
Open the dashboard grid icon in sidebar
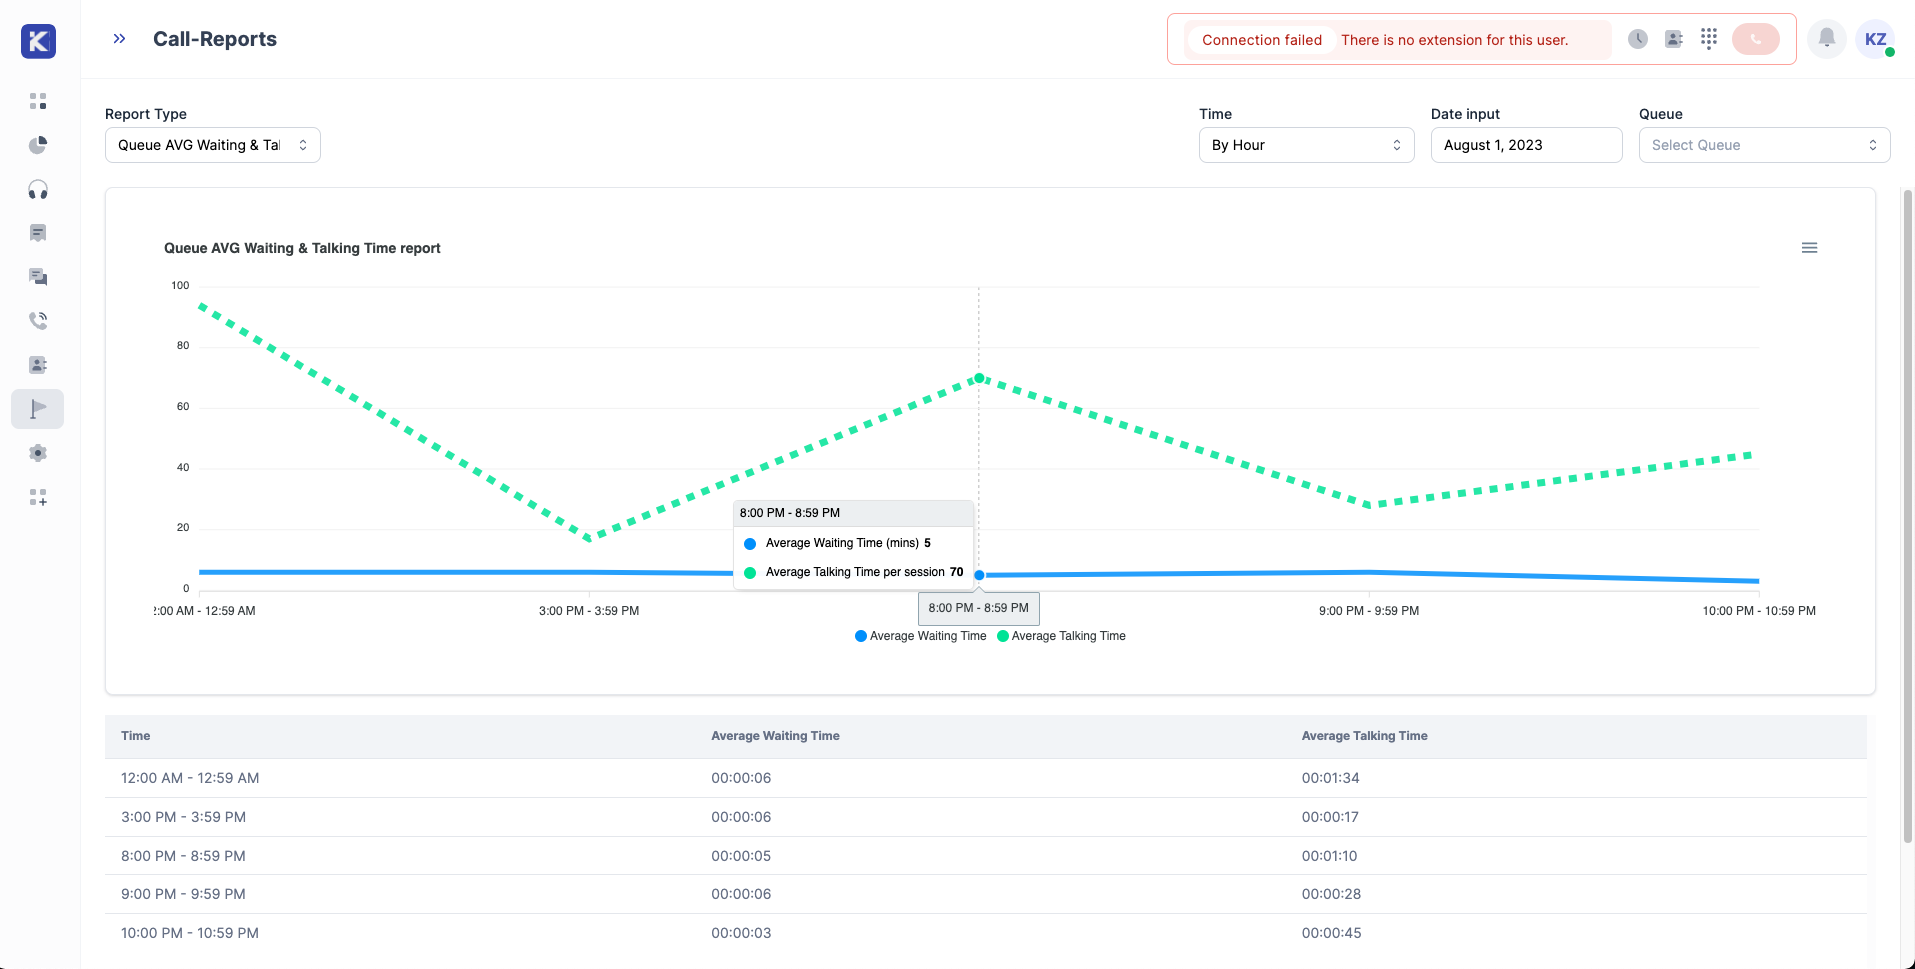[x=38, y=101]
